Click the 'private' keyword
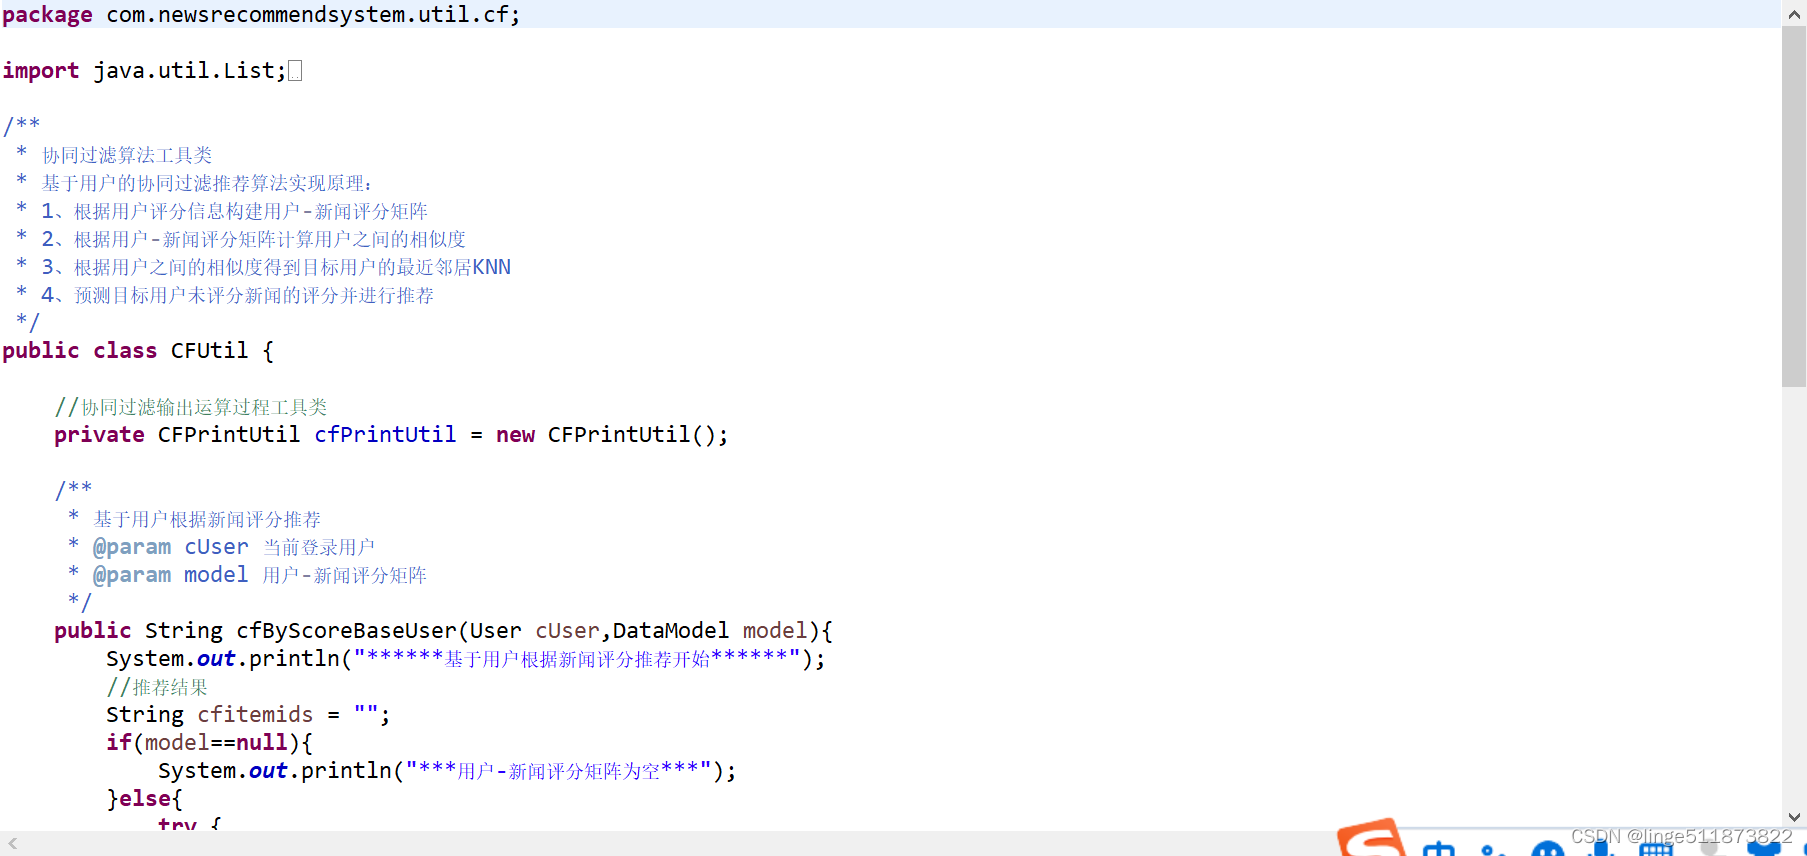Viewport: 1807px width, 856px height. (x=99, y=435)
